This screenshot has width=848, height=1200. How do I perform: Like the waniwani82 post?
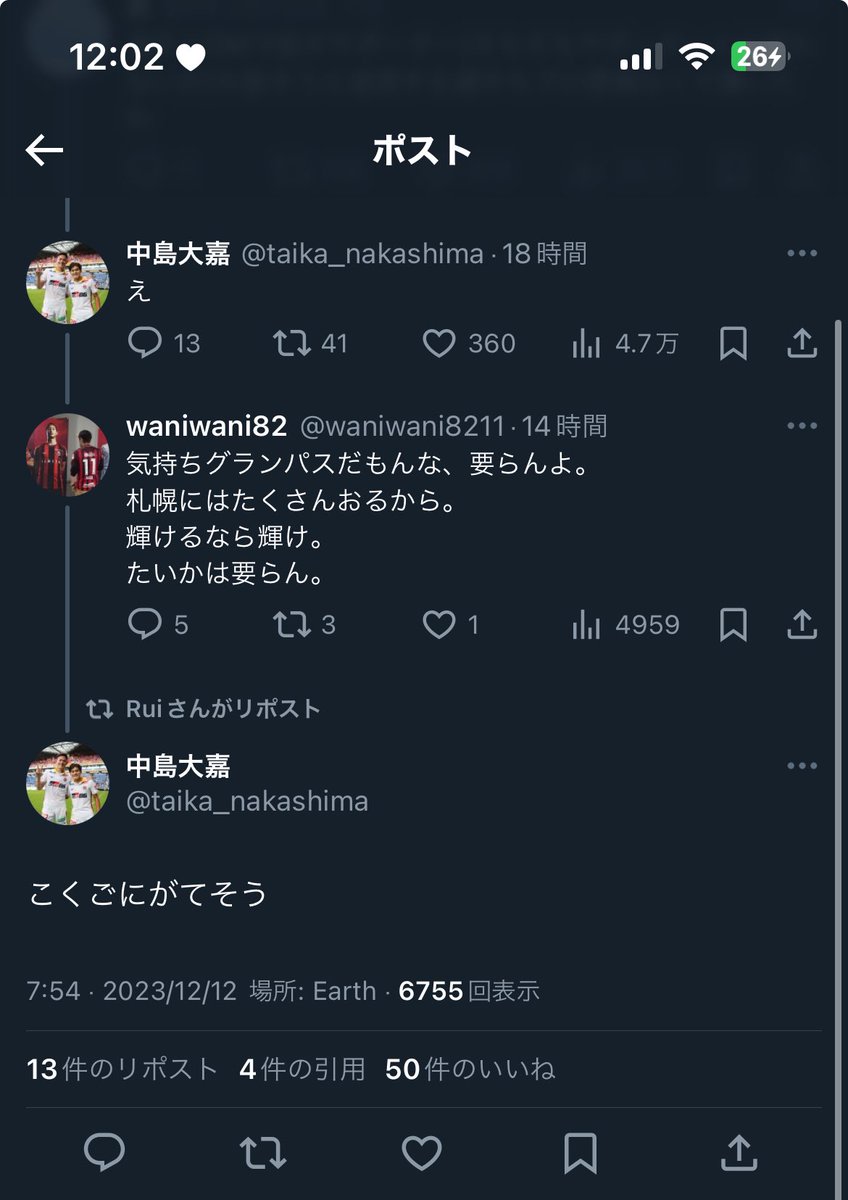coord(439,625)
